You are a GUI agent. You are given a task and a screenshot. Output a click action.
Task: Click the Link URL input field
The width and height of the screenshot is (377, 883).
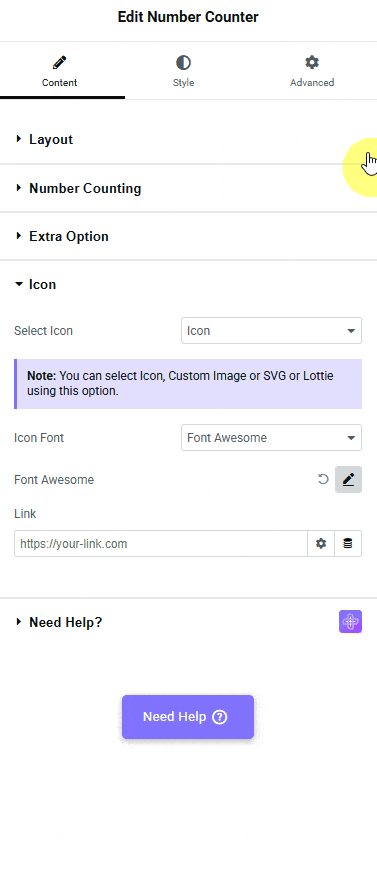point(161,544)
